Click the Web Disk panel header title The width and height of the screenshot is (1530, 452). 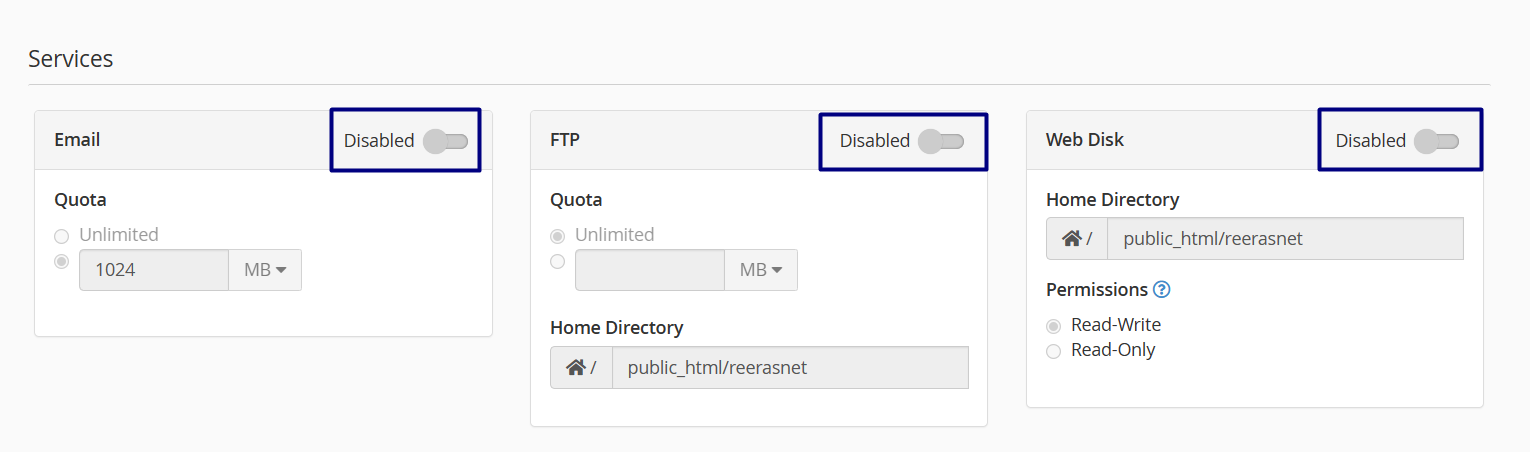tap(1085, 140)
